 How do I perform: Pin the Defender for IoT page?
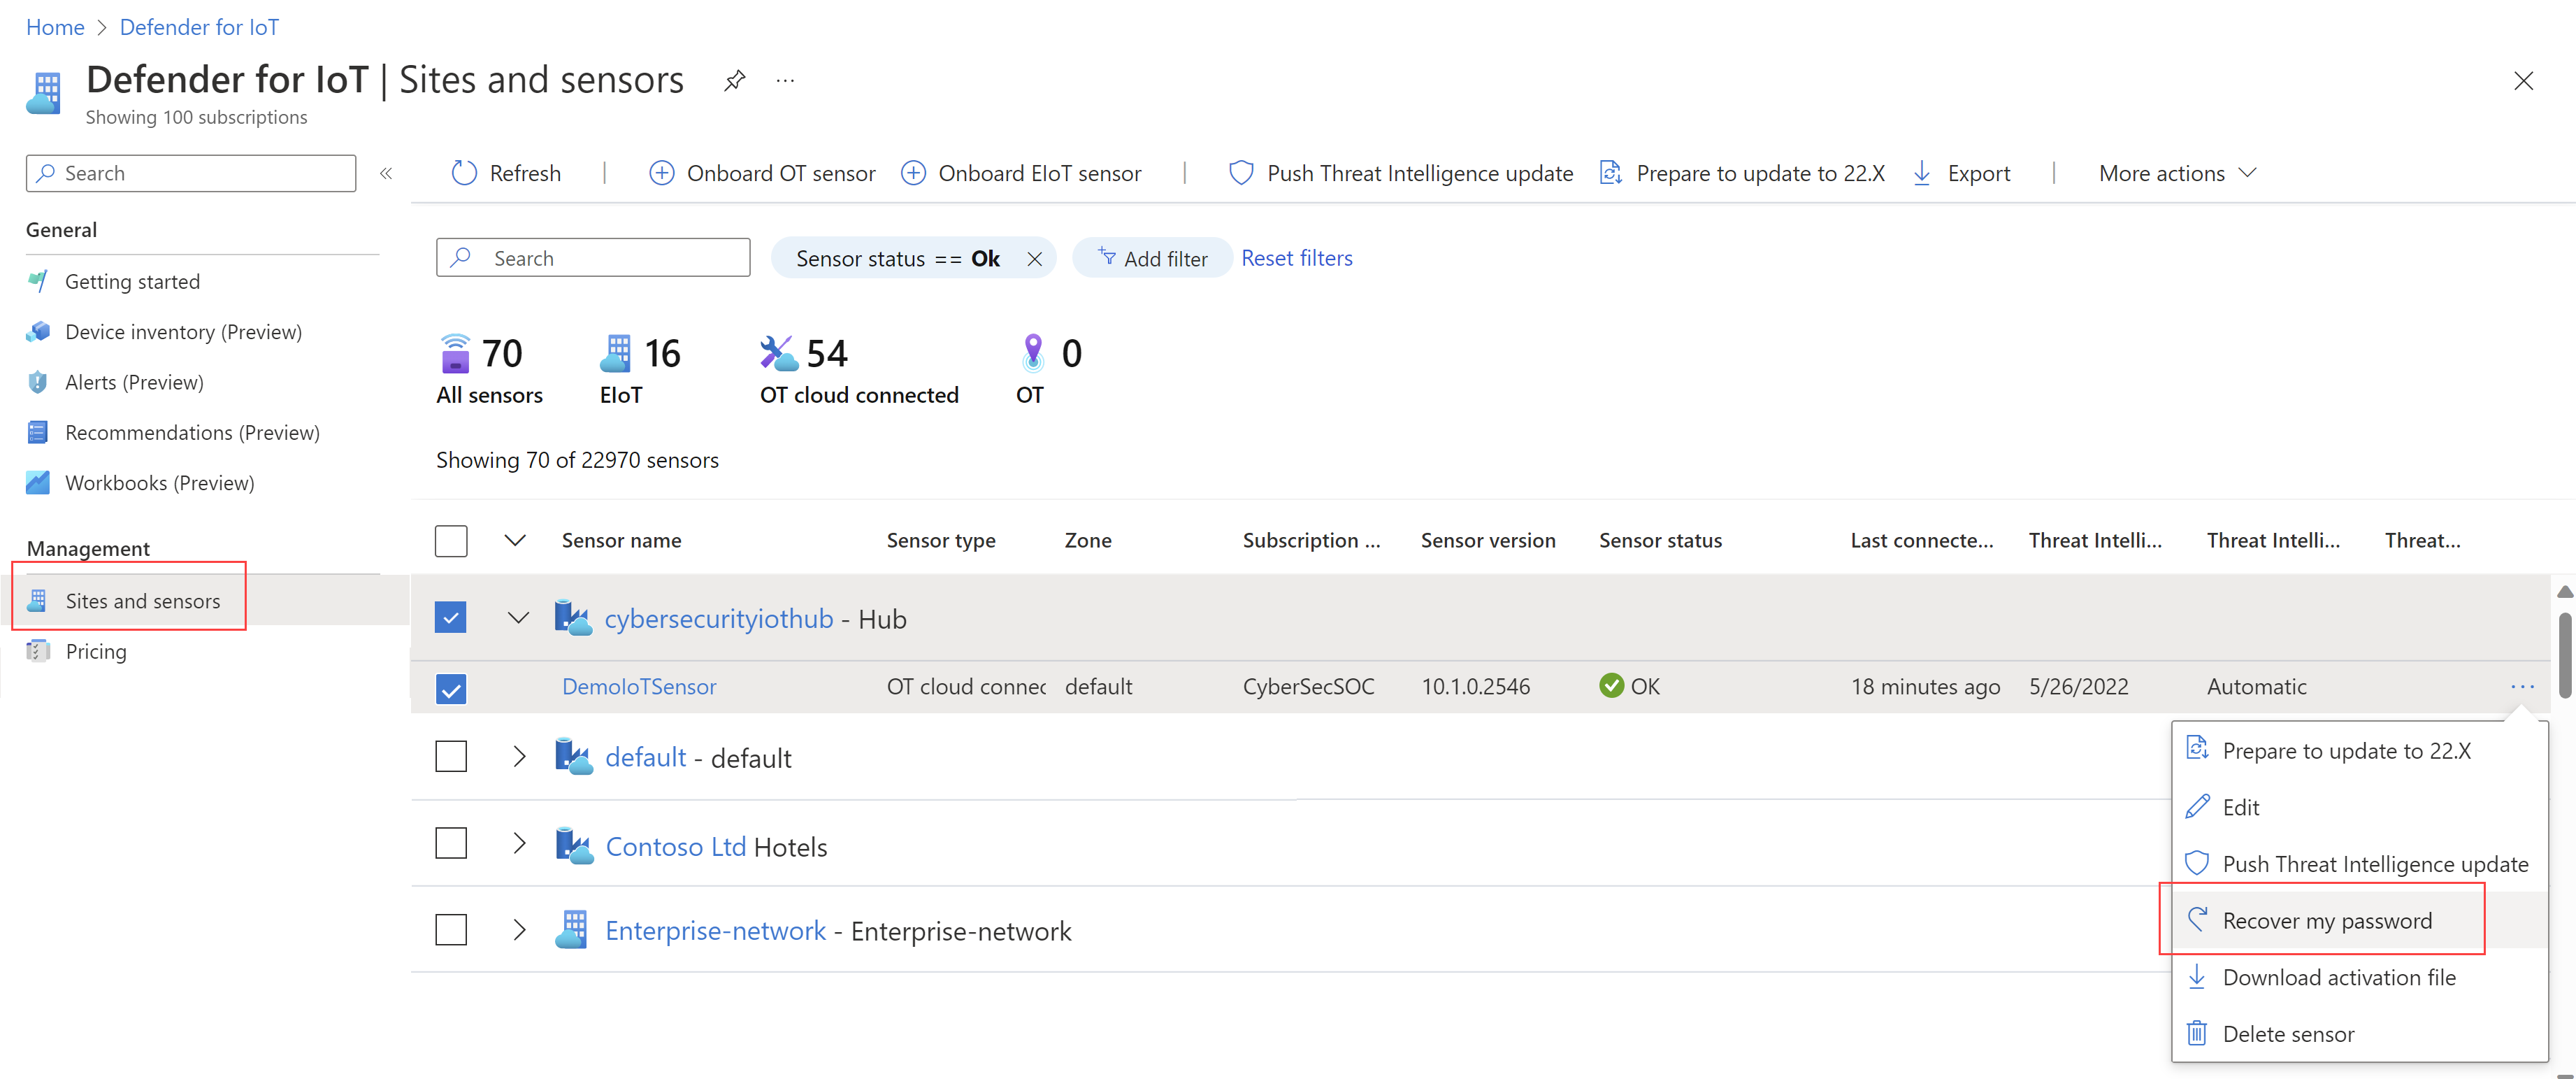click(x=735, y=80)
